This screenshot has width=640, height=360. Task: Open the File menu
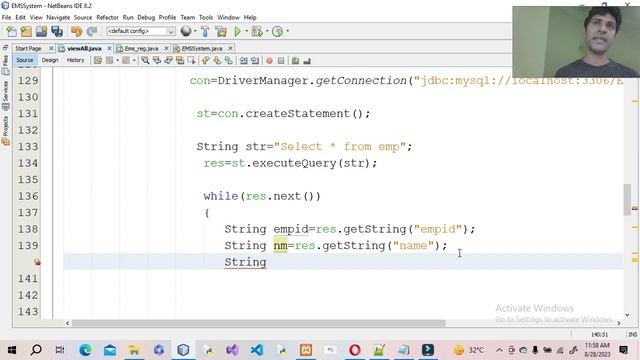pos(6,18)
